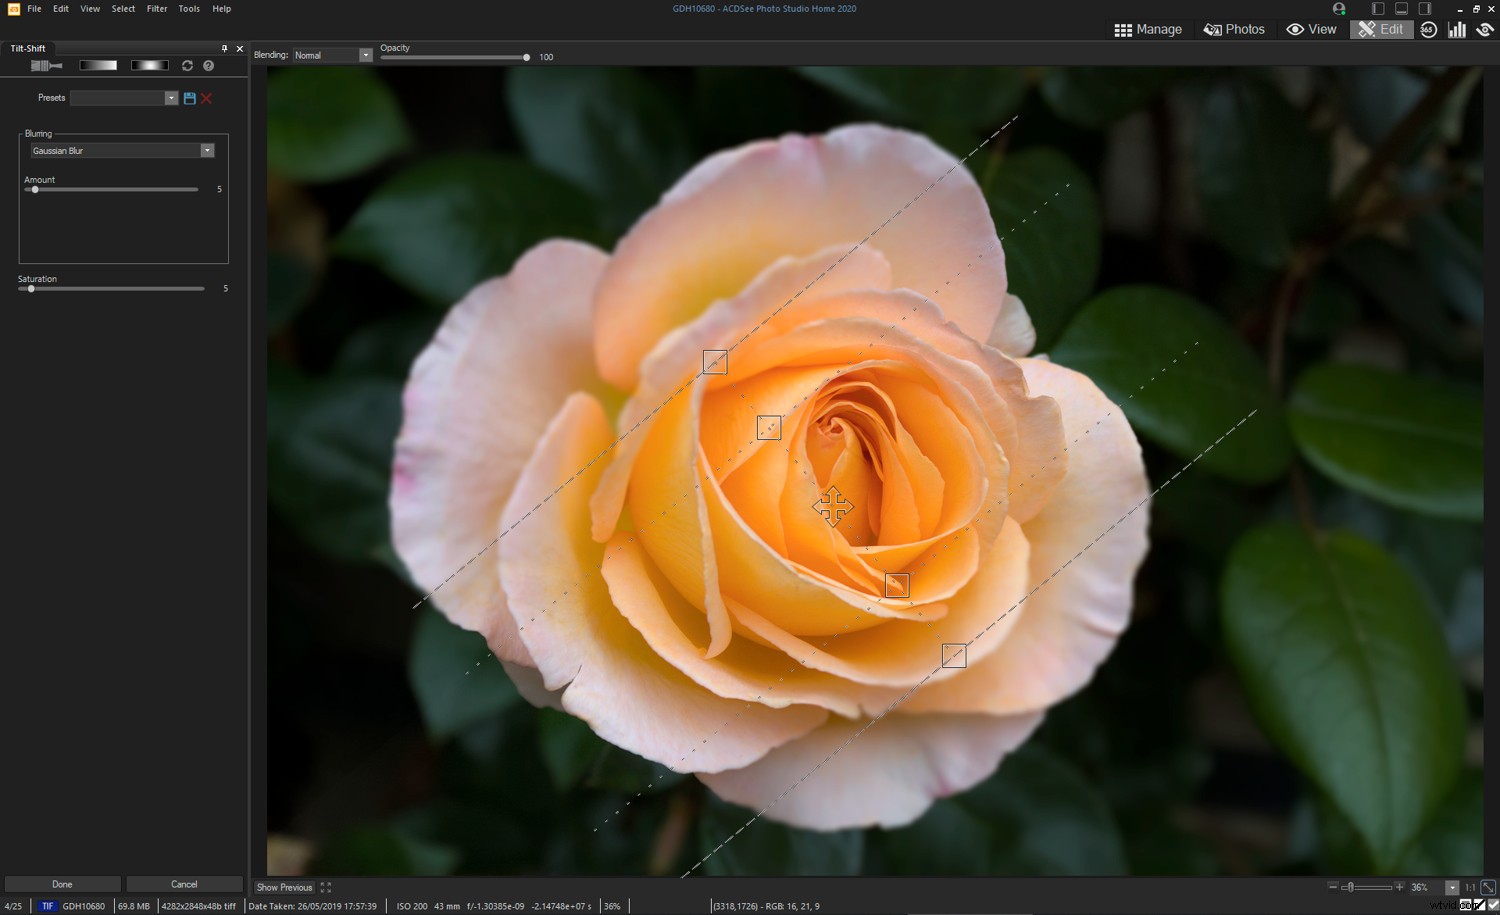1500x915 pixels.
Task: Open the Blending mode dropdown
Action: tap(364, 55)
